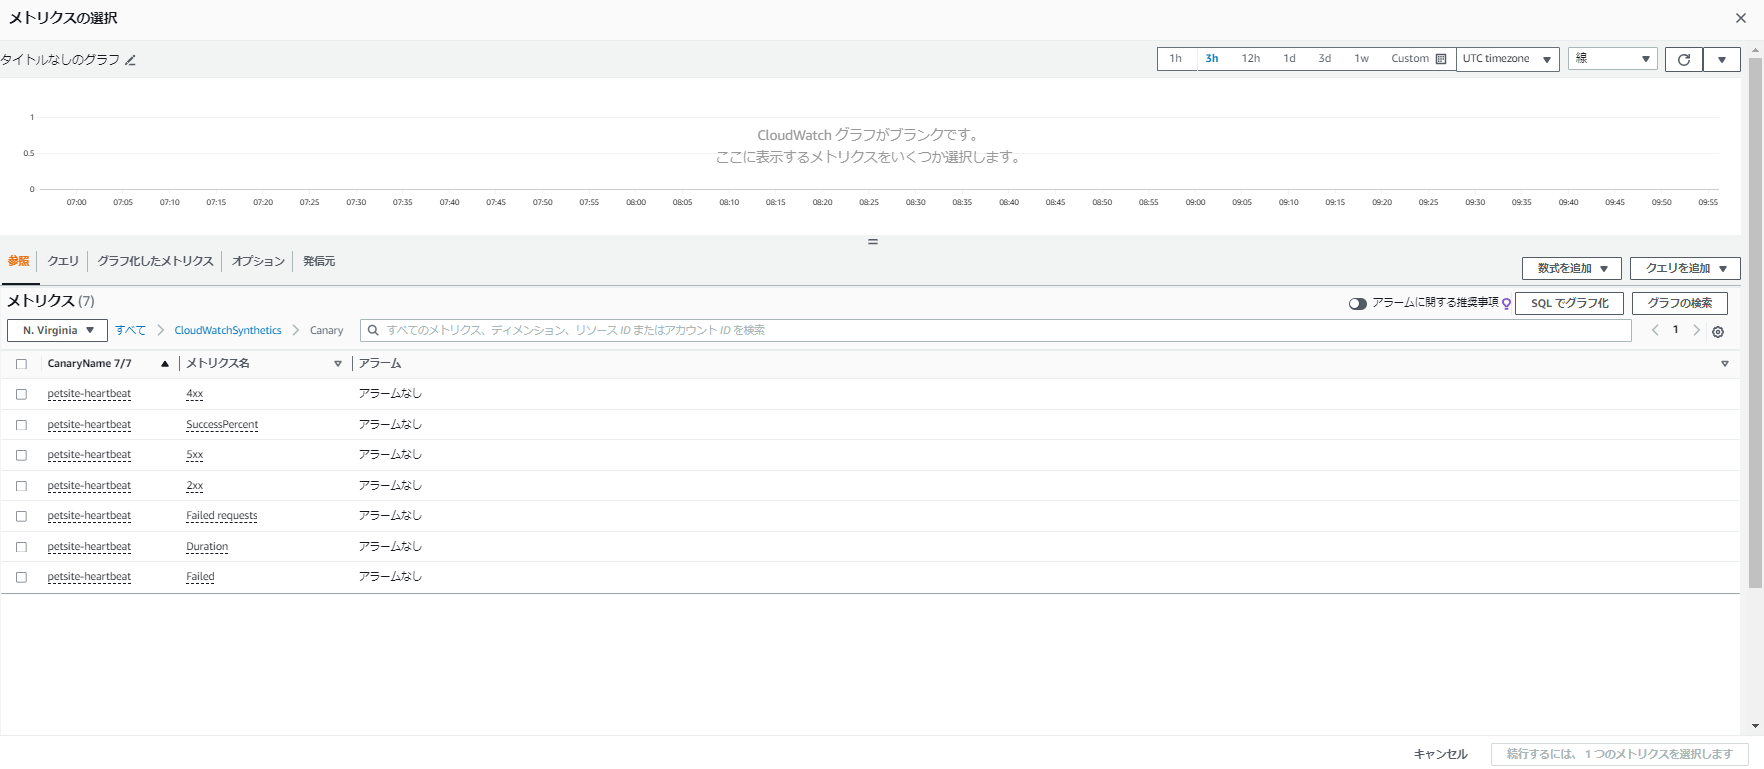The image size is (1764, 769).
Task: Check the 4xx metric row
Action: coord(21,394)
